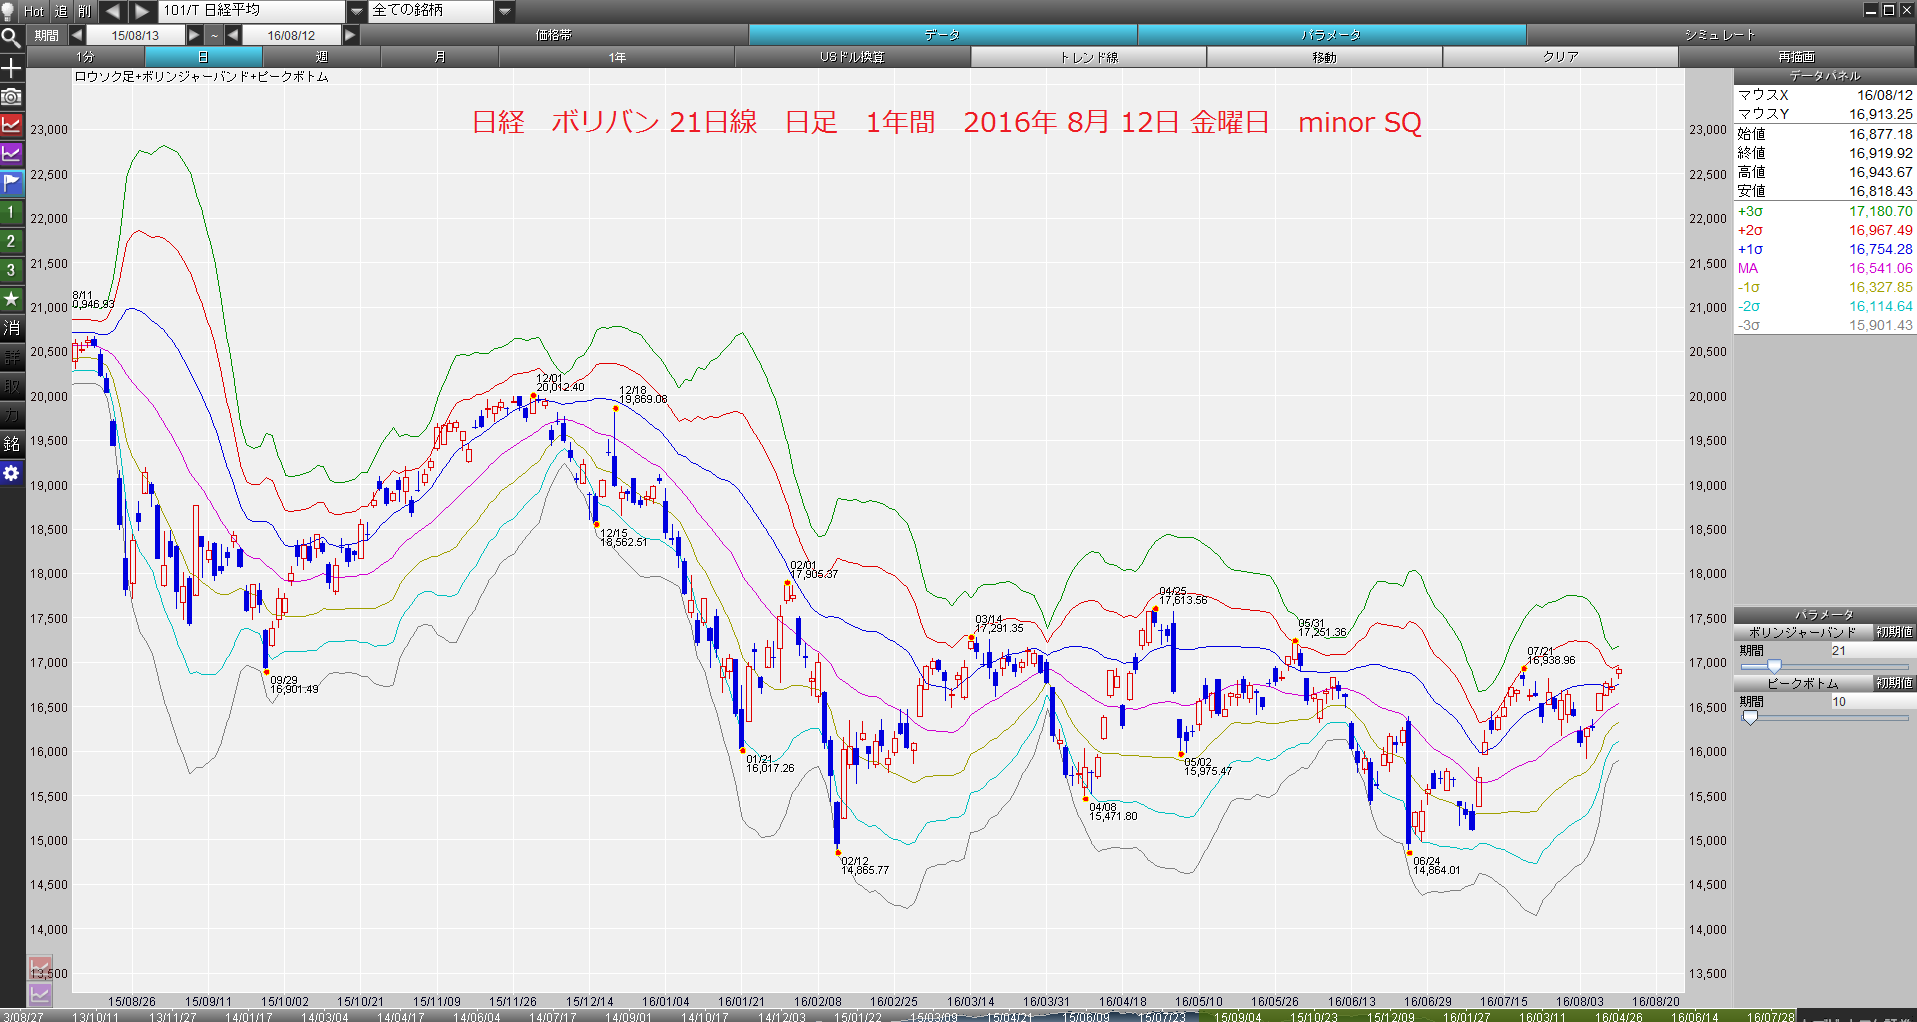Select the データ tab
Image resolution: width=1917 pixels, height=1022 pixels.
[x=942, y=35]
